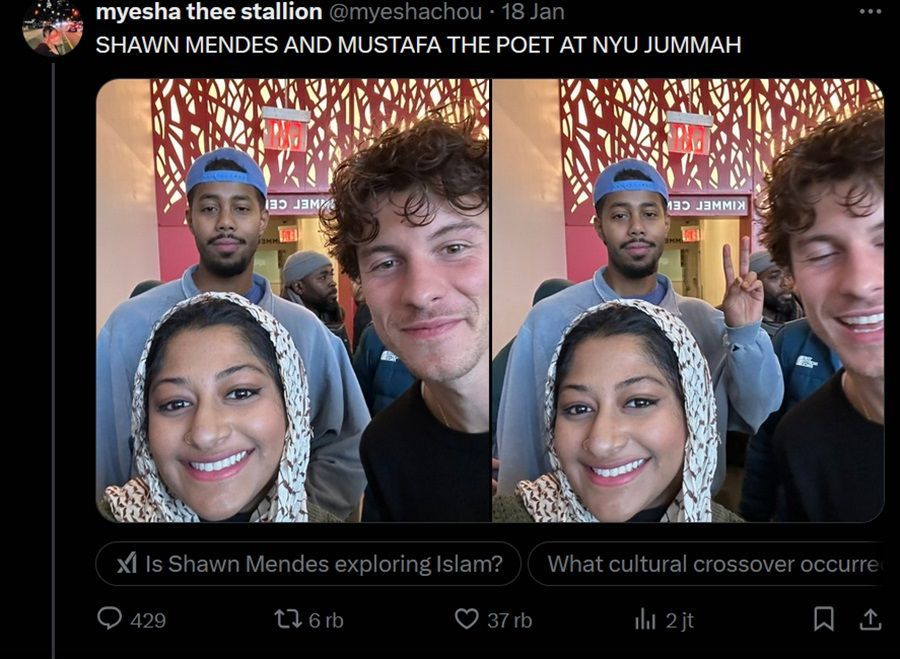Click the 2 jt views count
The width and height of the screenshot is (900, 659).
(680, 621)
